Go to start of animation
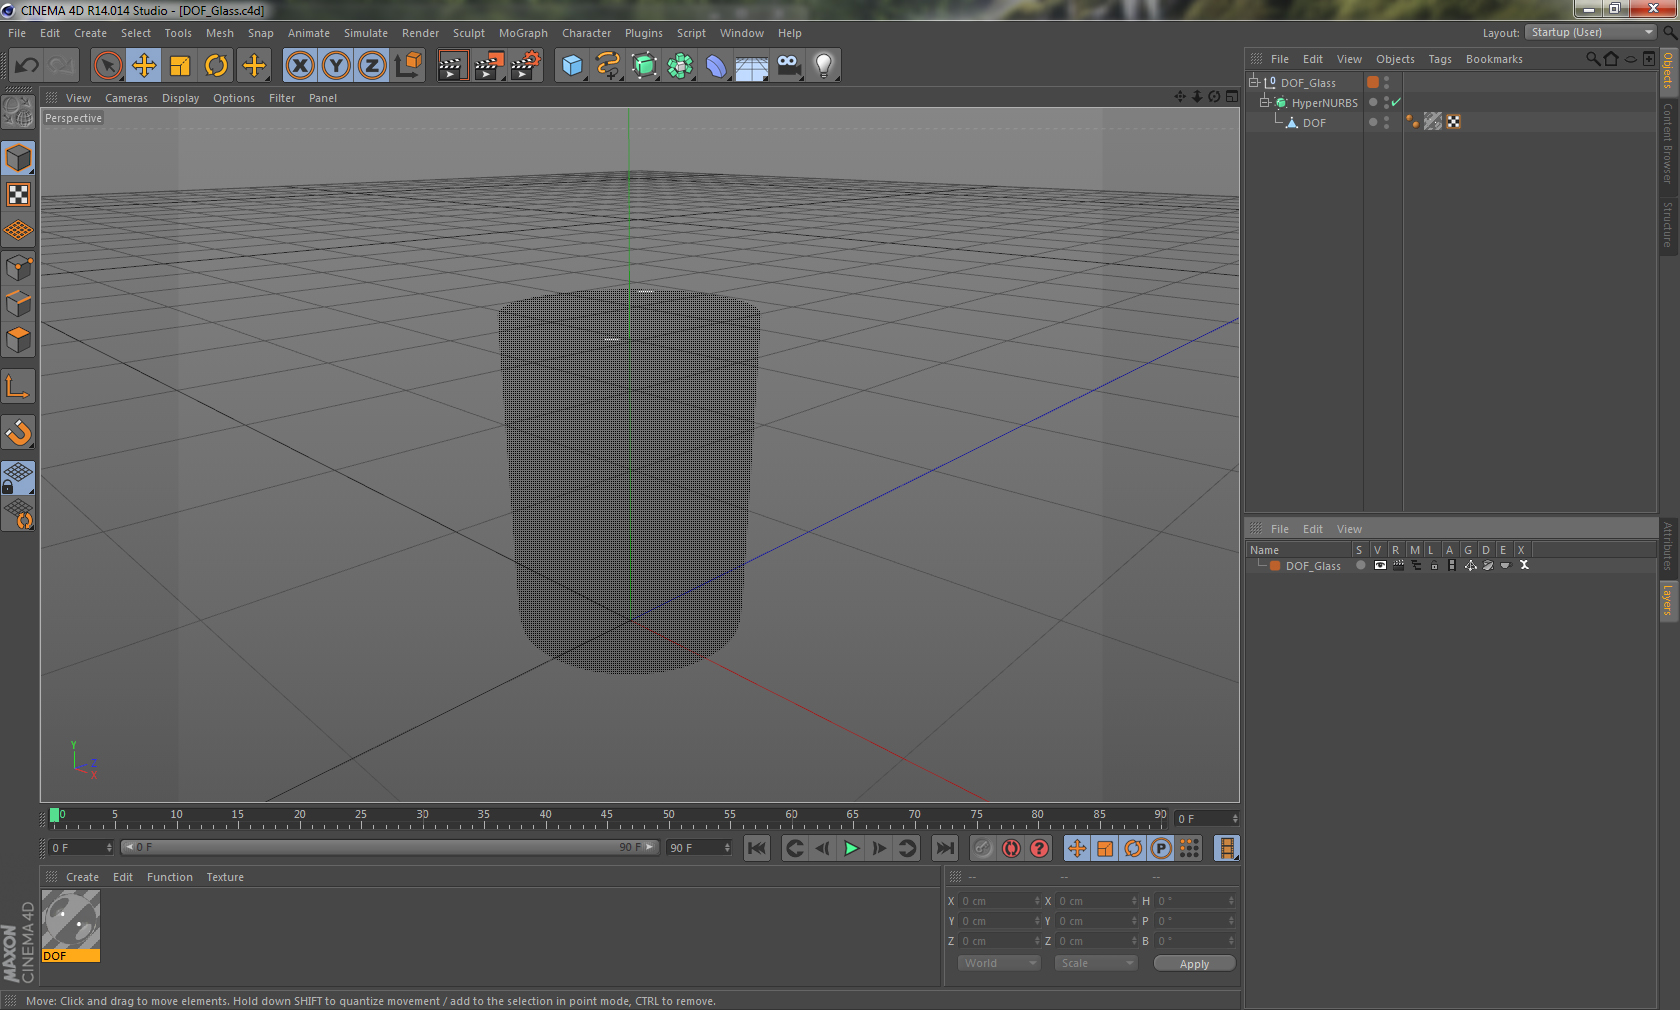 [x=757, y=848]
